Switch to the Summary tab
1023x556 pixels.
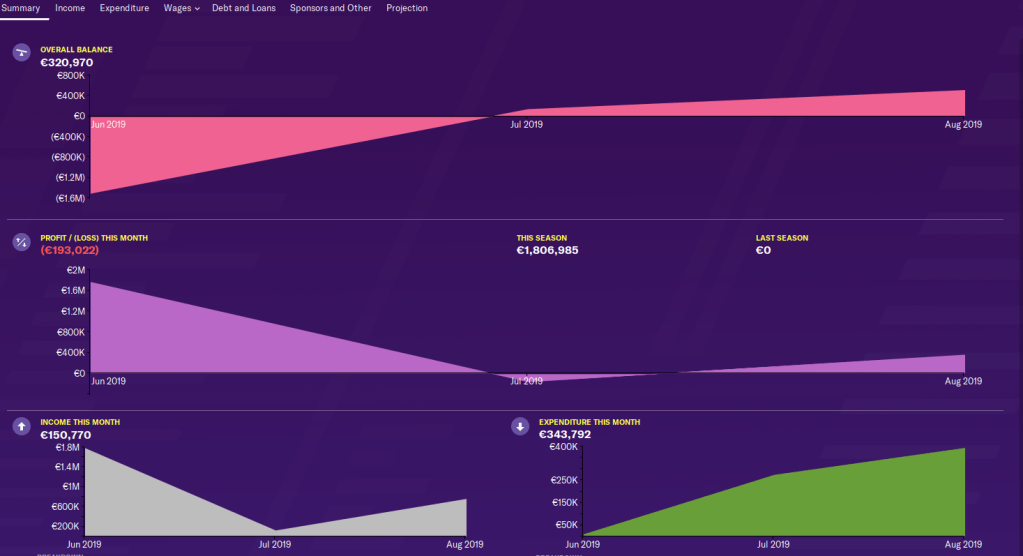pos(21,8)
